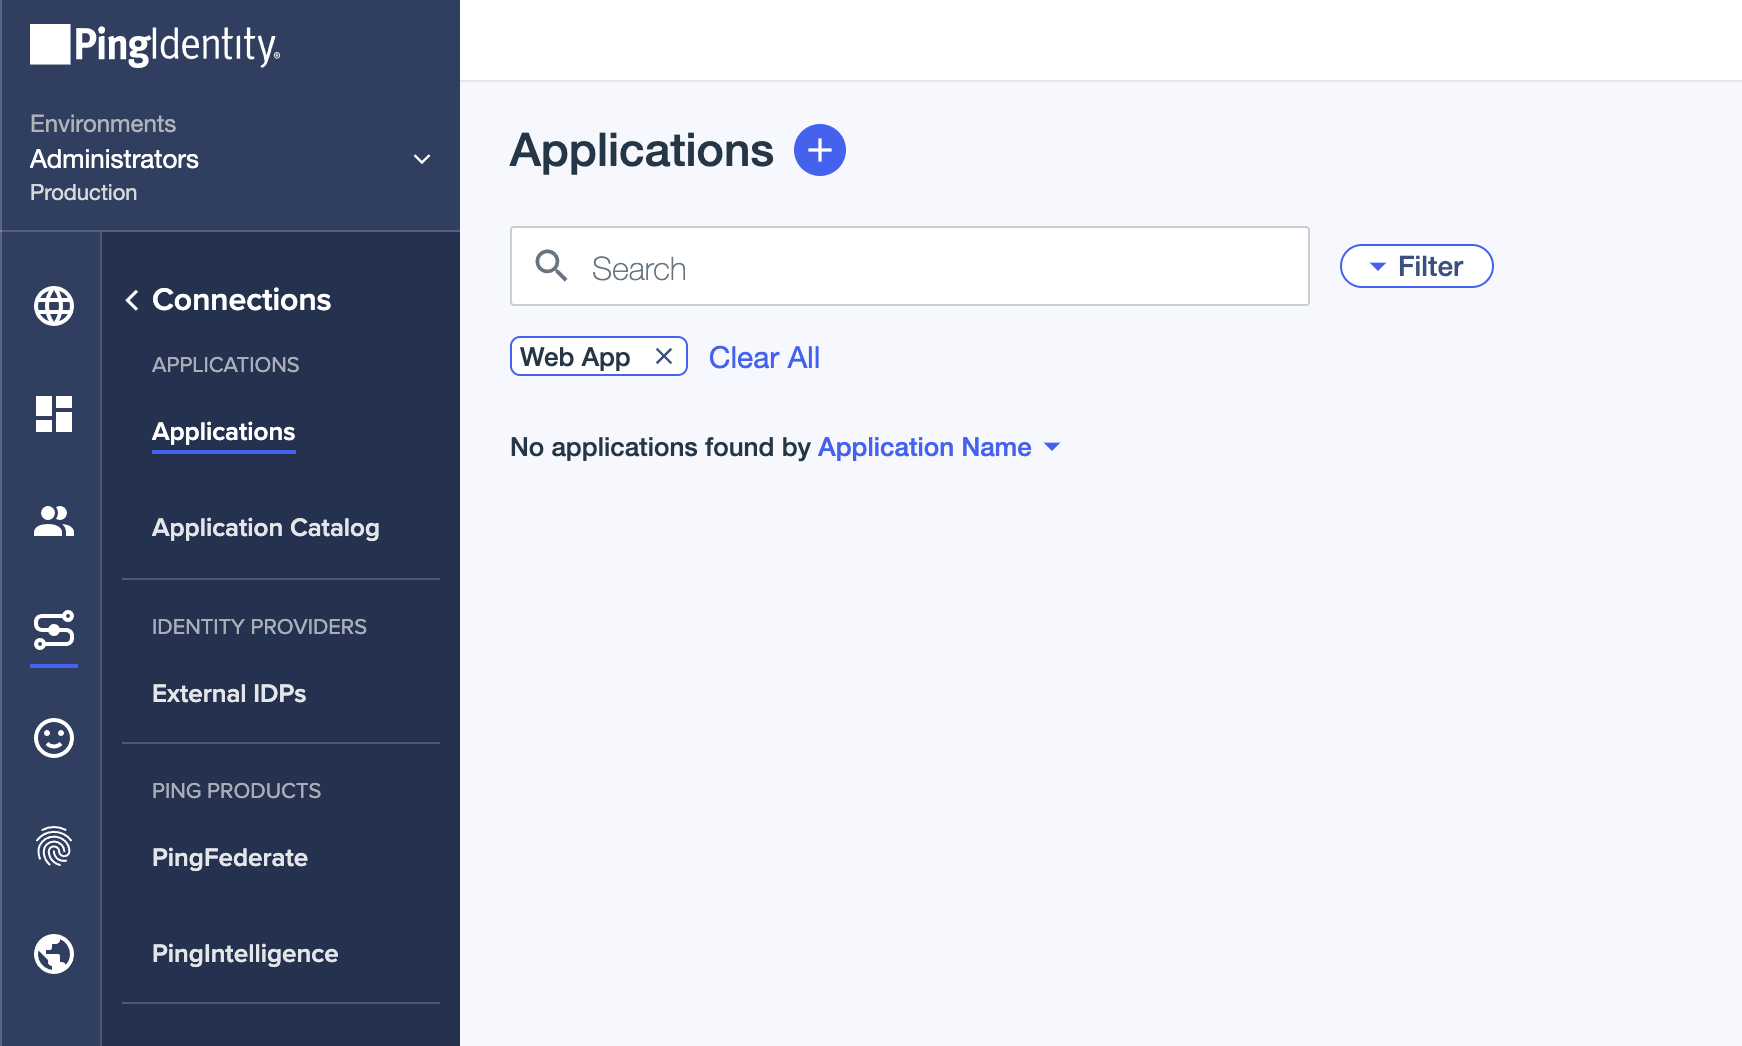Viewport: 1742px width, 1046px height.
Task: Remove the Web App filter chip
Action: point(663,356)
